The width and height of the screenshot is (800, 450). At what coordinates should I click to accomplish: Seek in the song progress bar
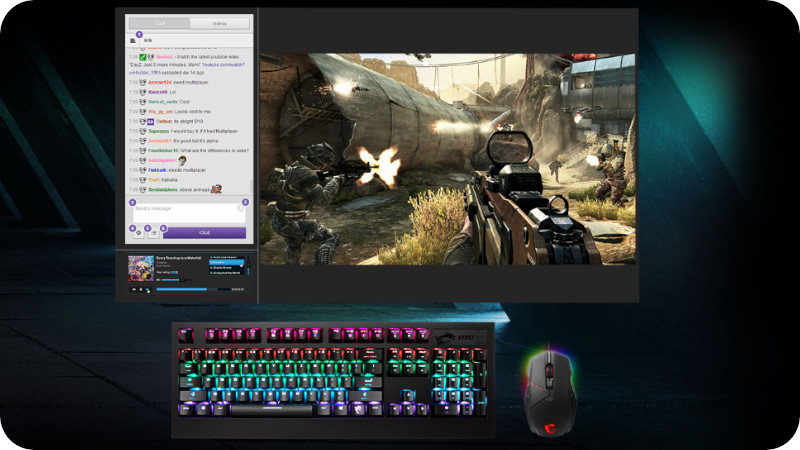coord(193,289)
